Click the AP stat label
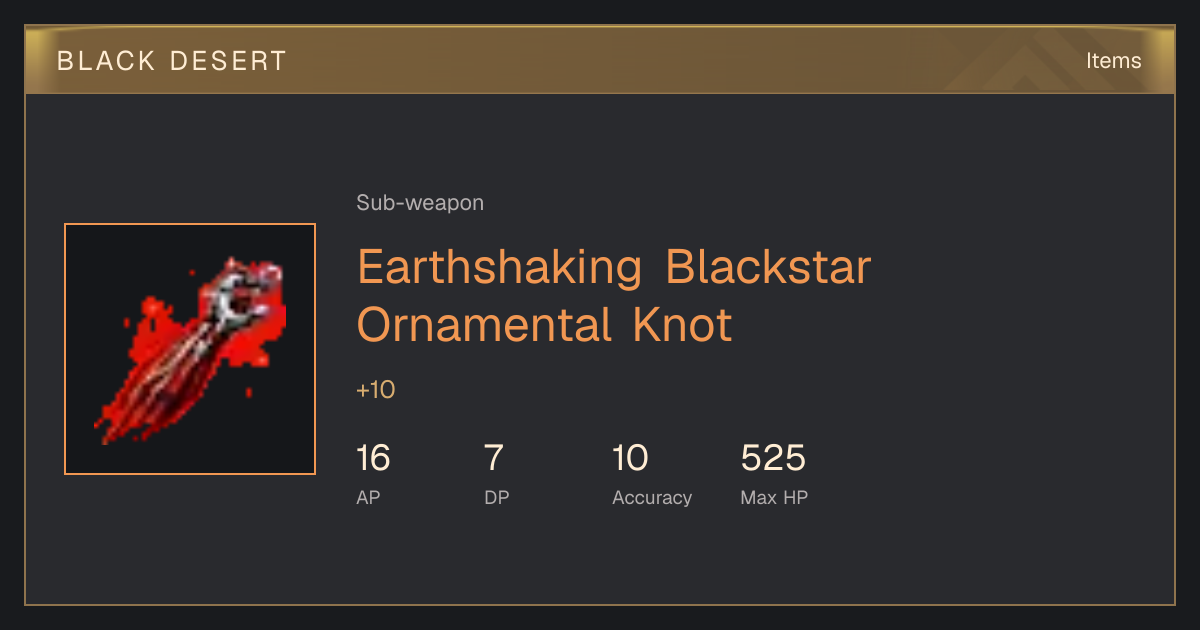Screen dimensions: 1200x630 (x=368, y=497)
